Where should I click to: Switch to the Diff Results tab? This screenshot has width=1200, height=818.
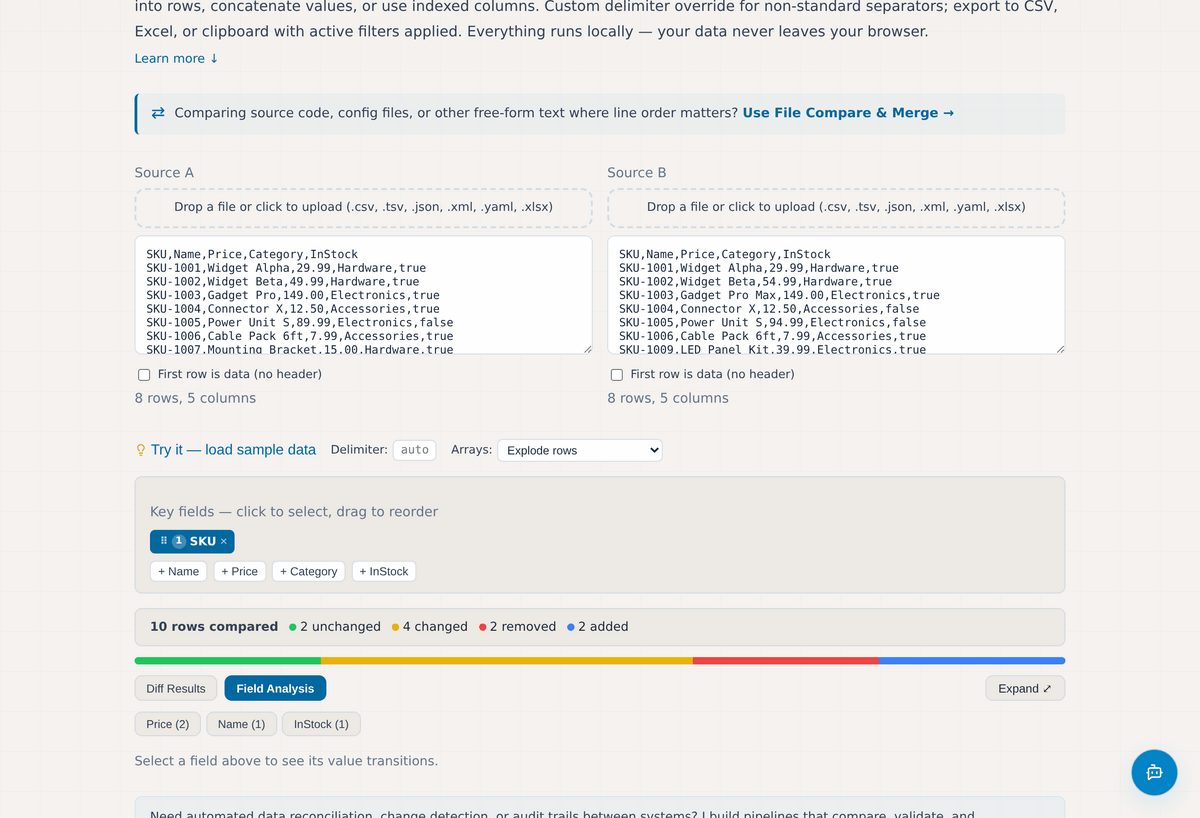click(176, 688)
